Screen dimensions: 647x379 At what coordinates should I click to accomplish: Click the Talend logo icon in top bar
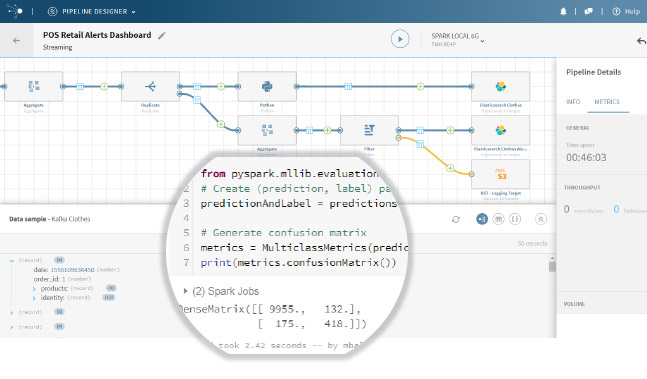[x=15, y=11]
